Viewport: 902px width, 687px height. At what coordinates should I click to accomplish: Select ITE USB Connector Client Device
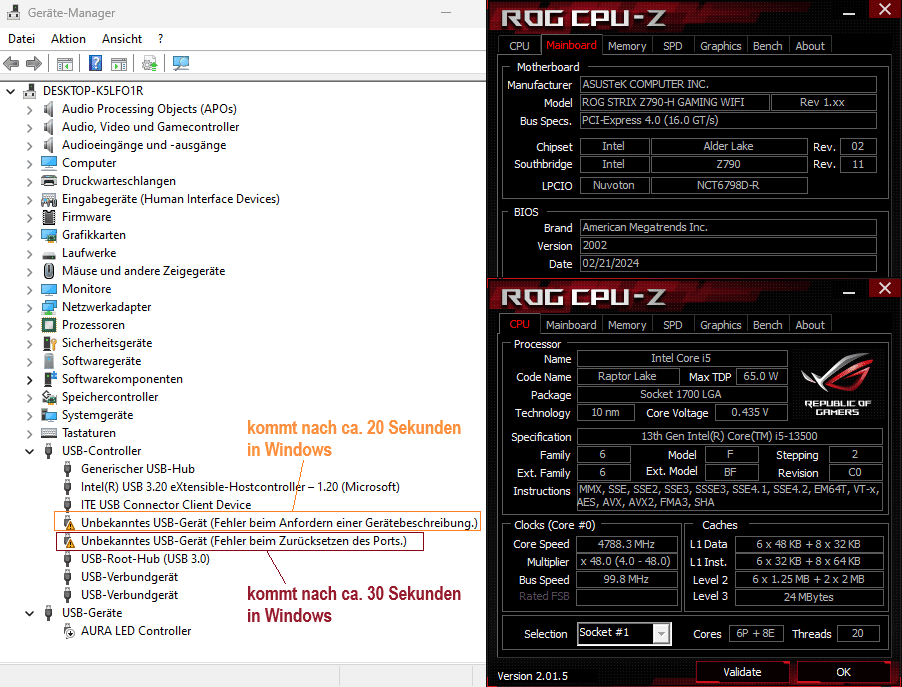[166, 505]
